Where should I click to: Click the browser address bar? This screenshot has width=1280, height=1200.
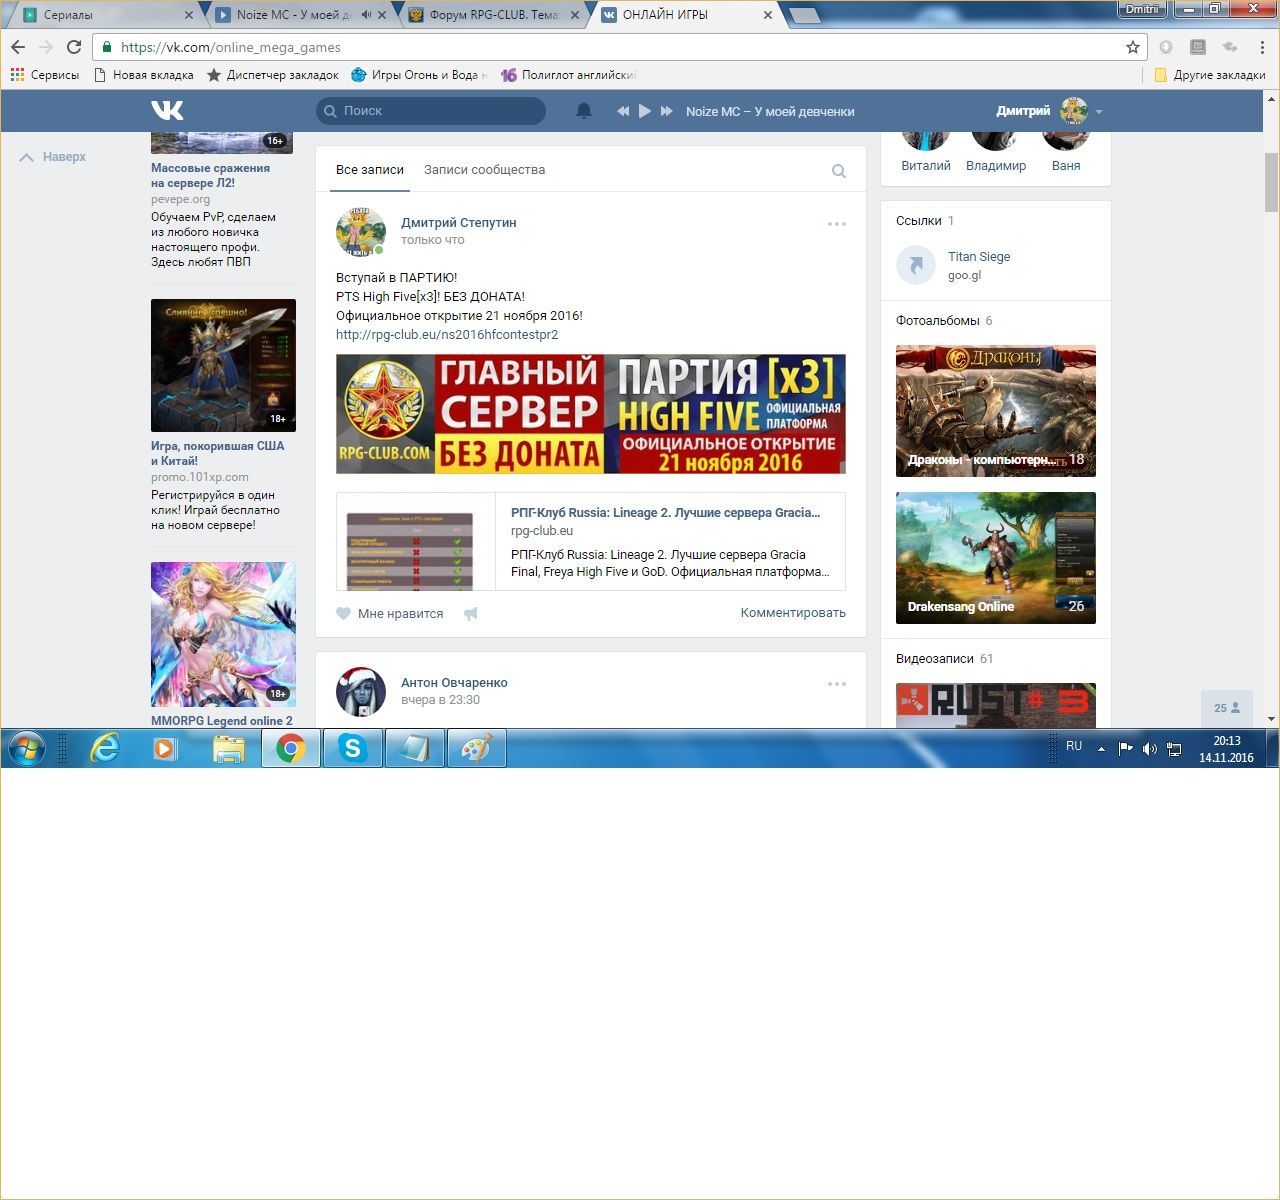tap(620, 47)
